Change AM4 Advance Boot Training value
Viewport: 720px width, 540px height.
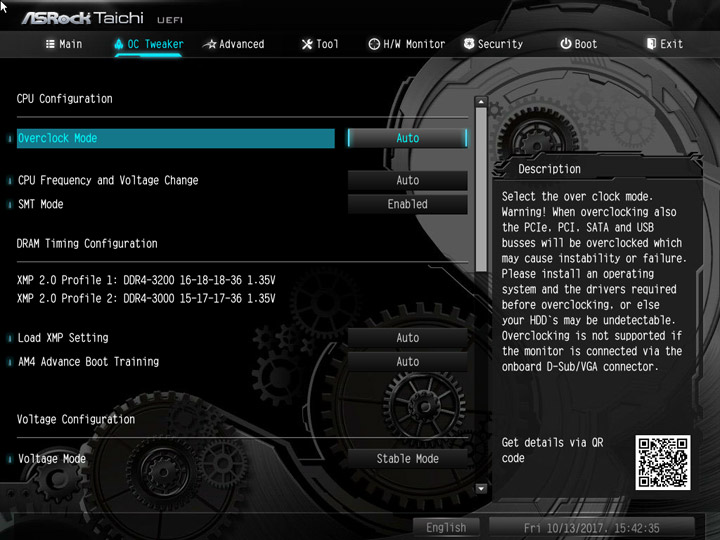(407, 362)
